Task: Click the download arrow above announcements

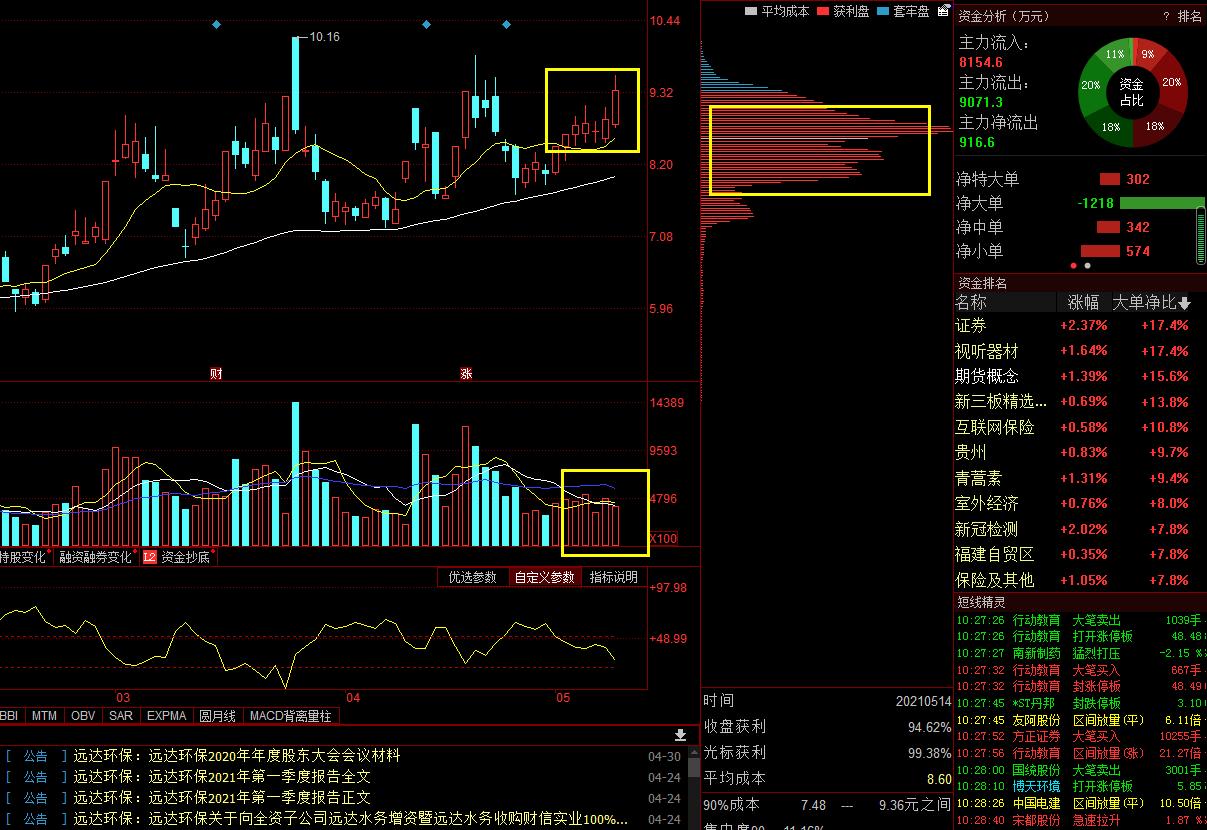Action: (681, 735)
